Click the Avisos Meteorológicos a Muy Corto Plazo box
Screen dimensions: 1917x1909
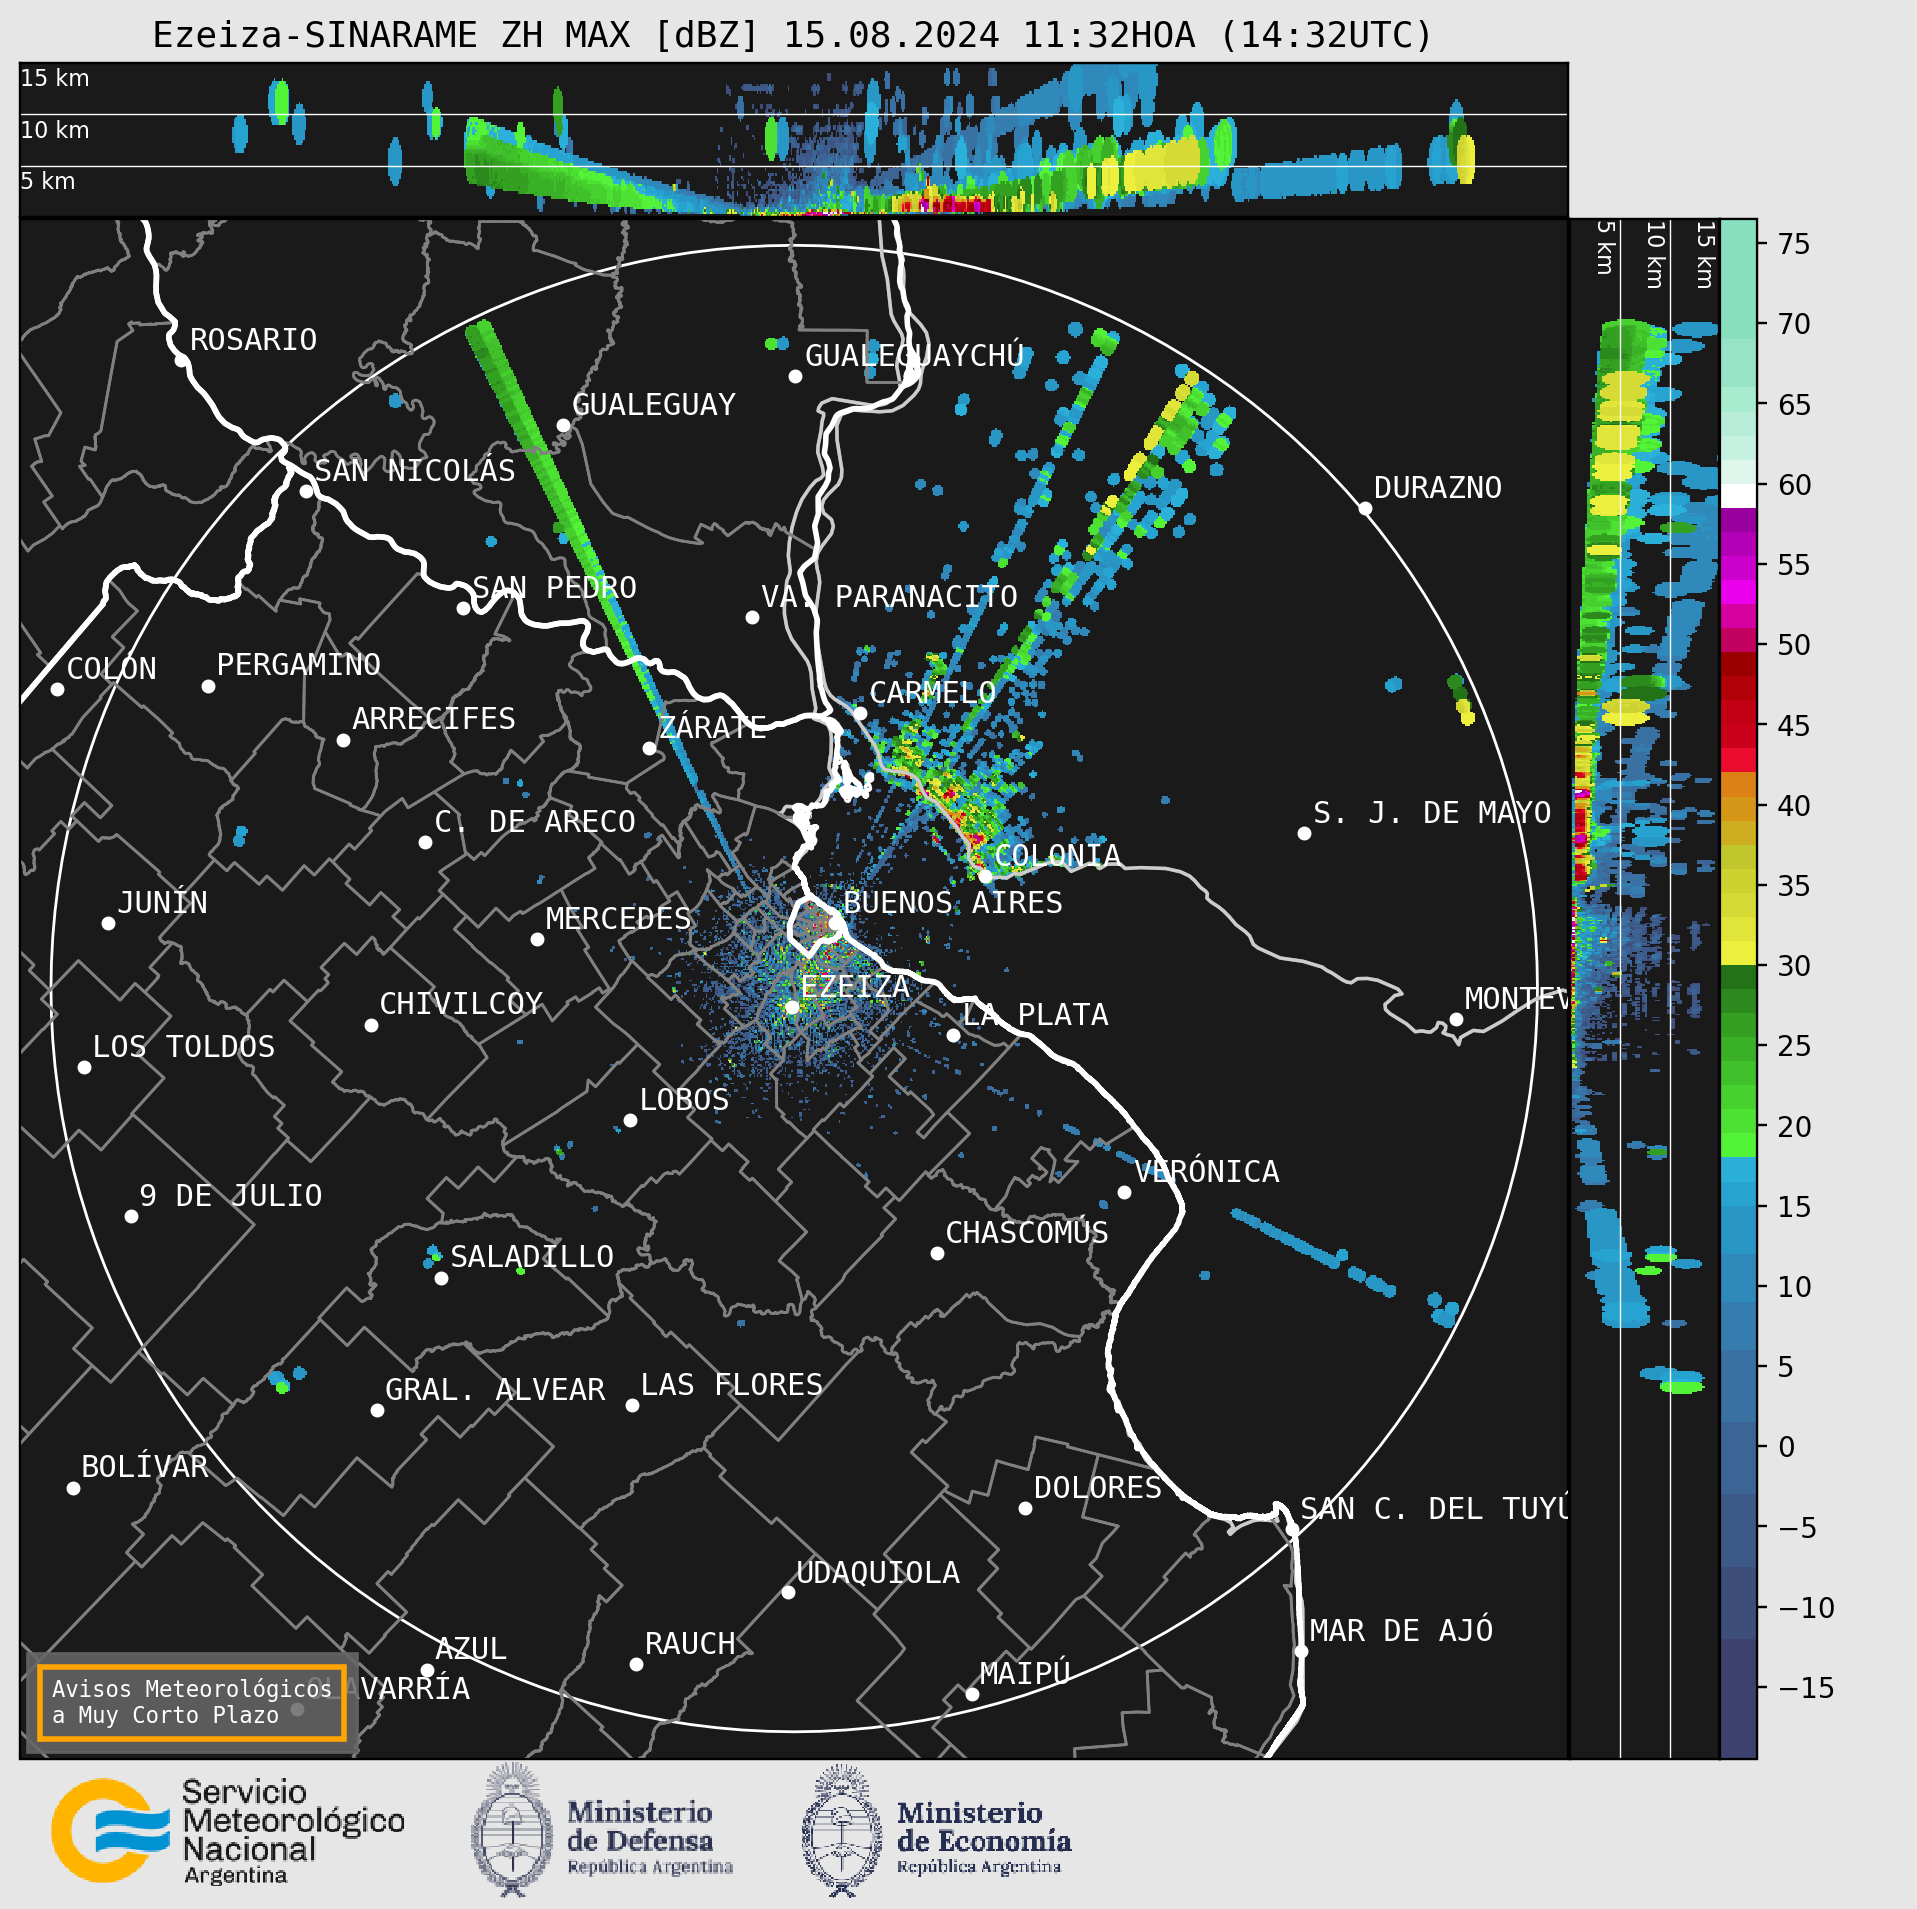[x=191, y=1702]
